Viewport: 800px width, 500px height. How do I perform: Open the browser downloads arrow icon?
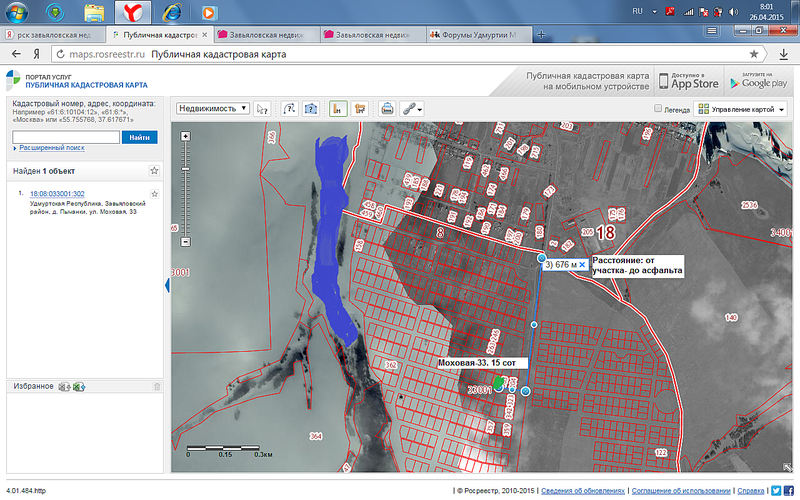784,54
